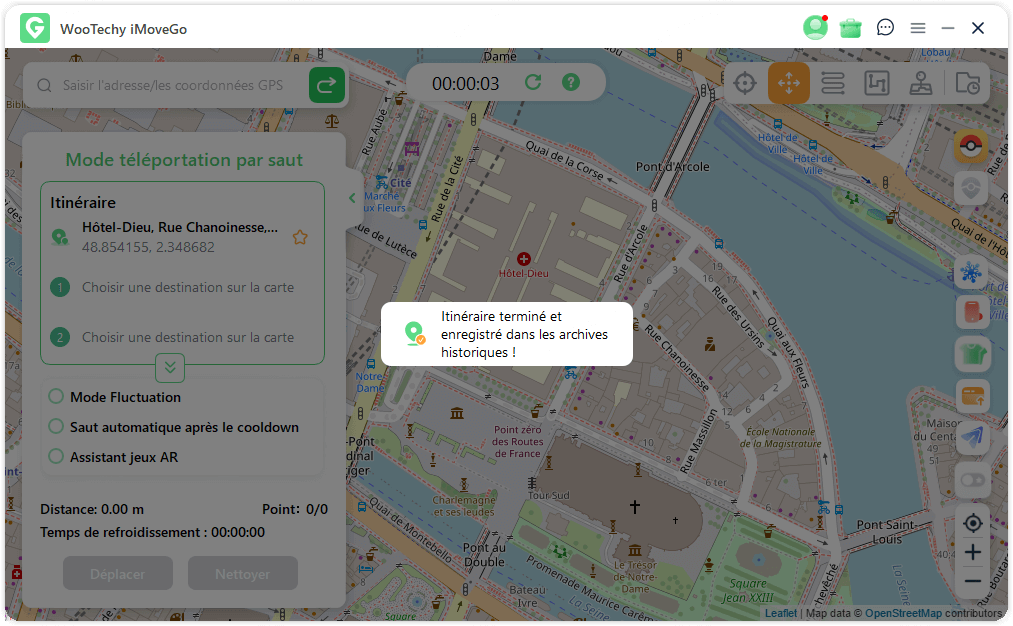Click the green search/go arrow button
This screenshot has width=1013, height=626.
[327, 86]
